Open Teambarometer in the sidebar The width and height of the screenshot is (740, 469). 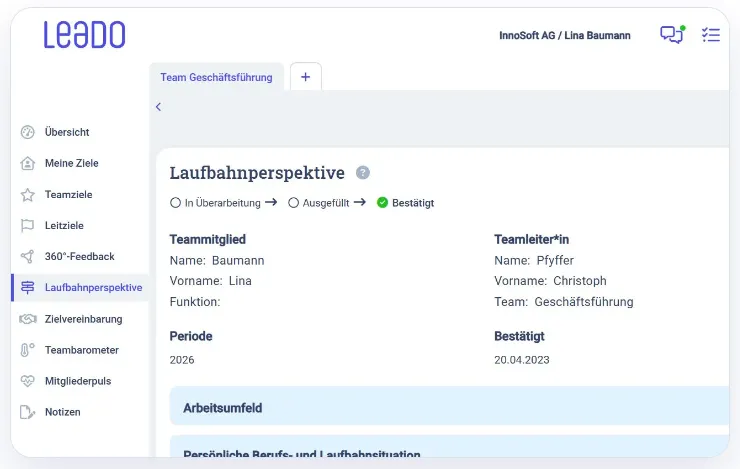point(82,350)
